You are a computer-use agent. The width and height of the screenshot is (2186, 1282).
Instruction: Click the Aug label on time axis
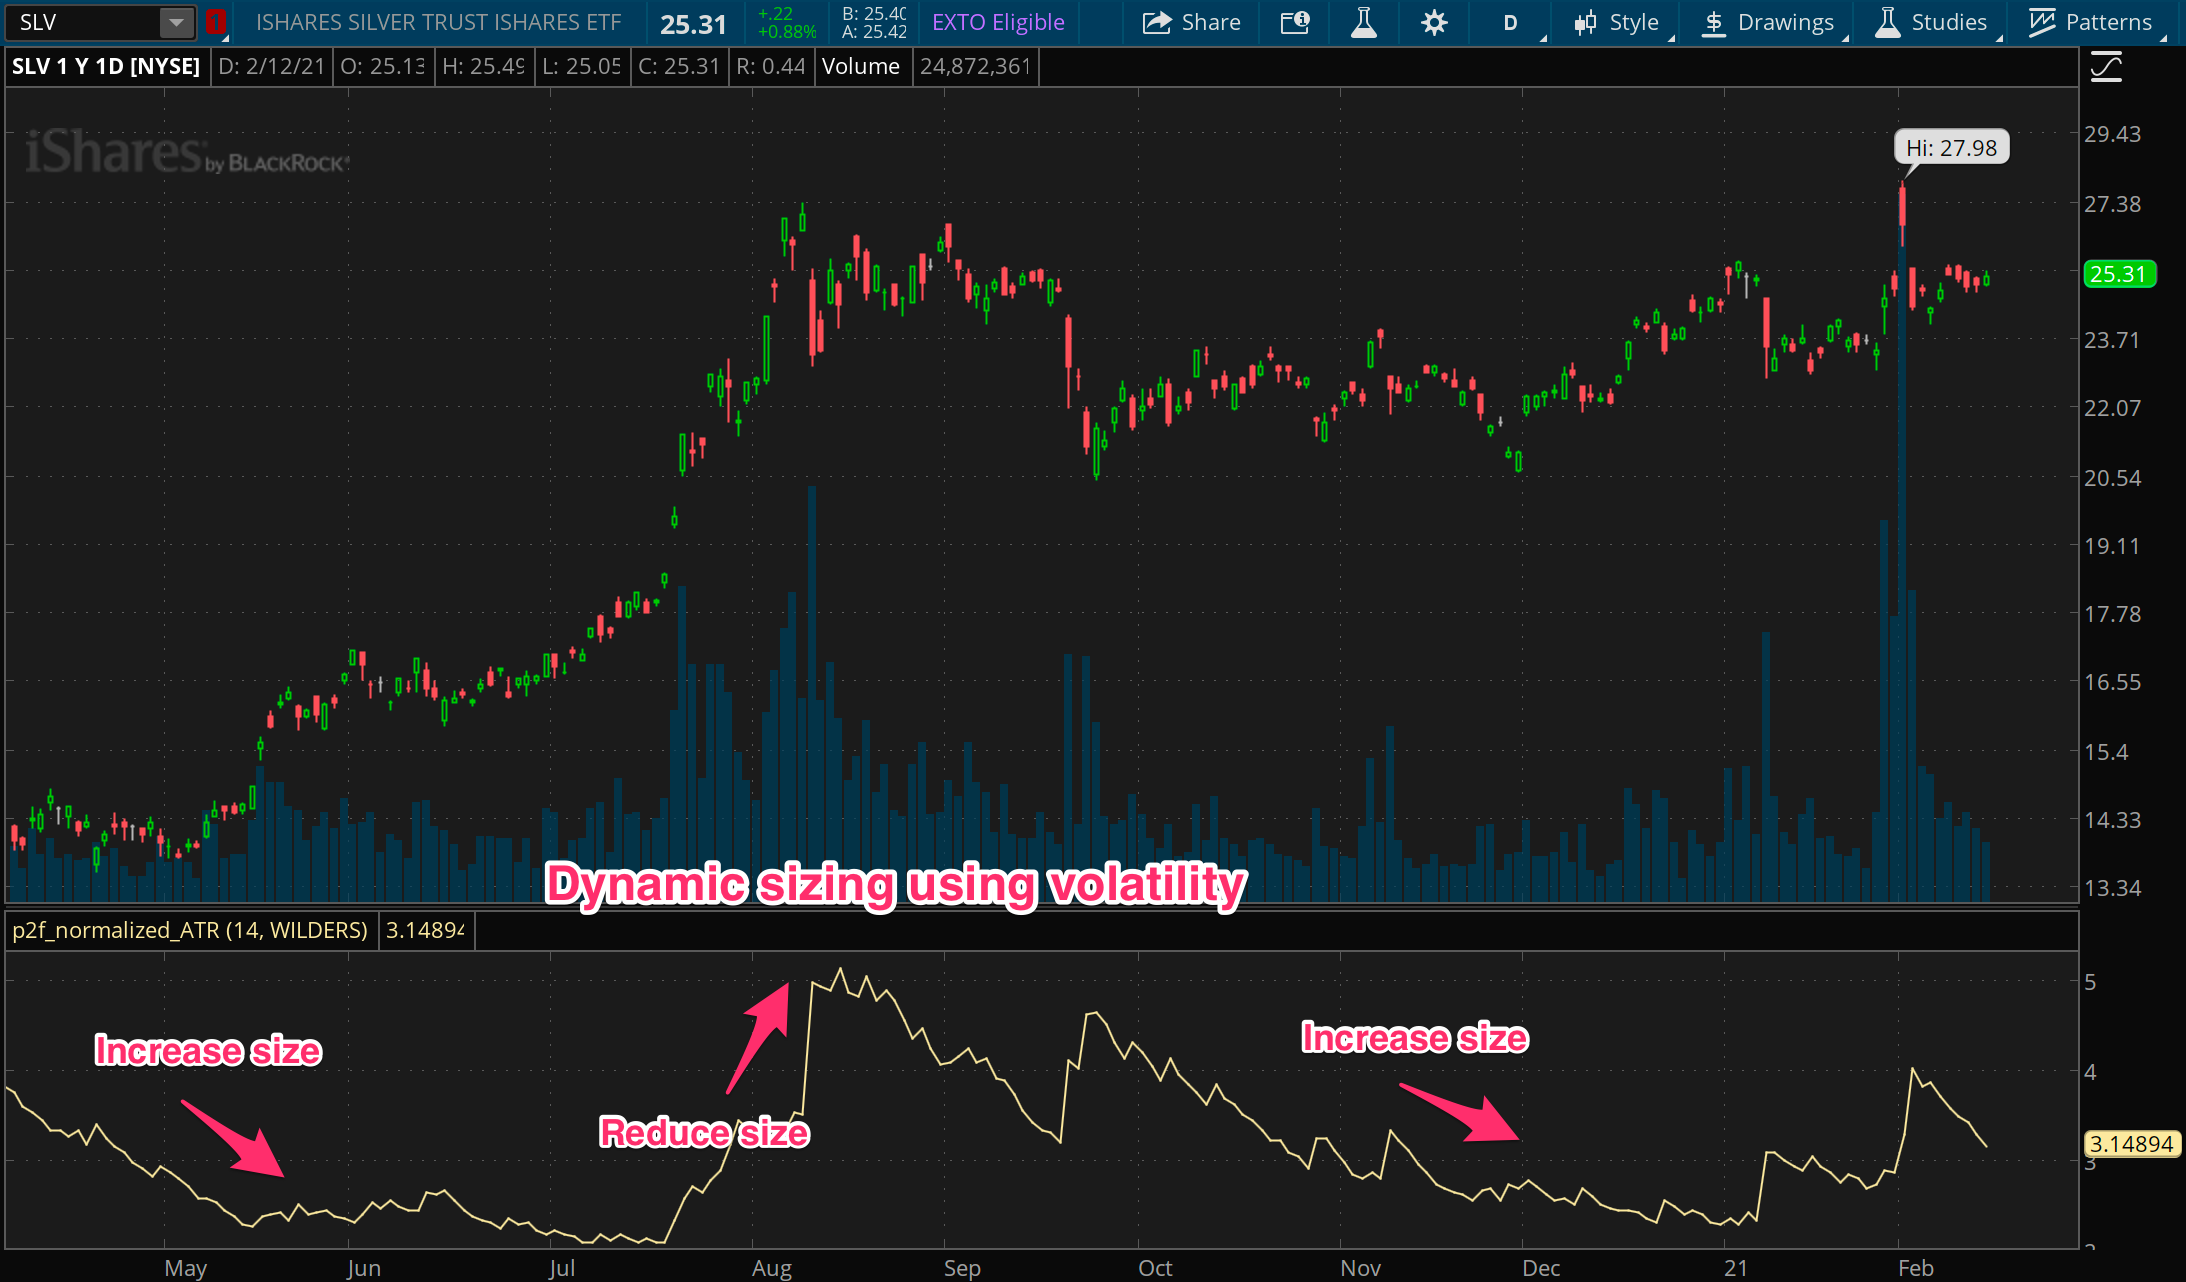tap(771, 1268)
